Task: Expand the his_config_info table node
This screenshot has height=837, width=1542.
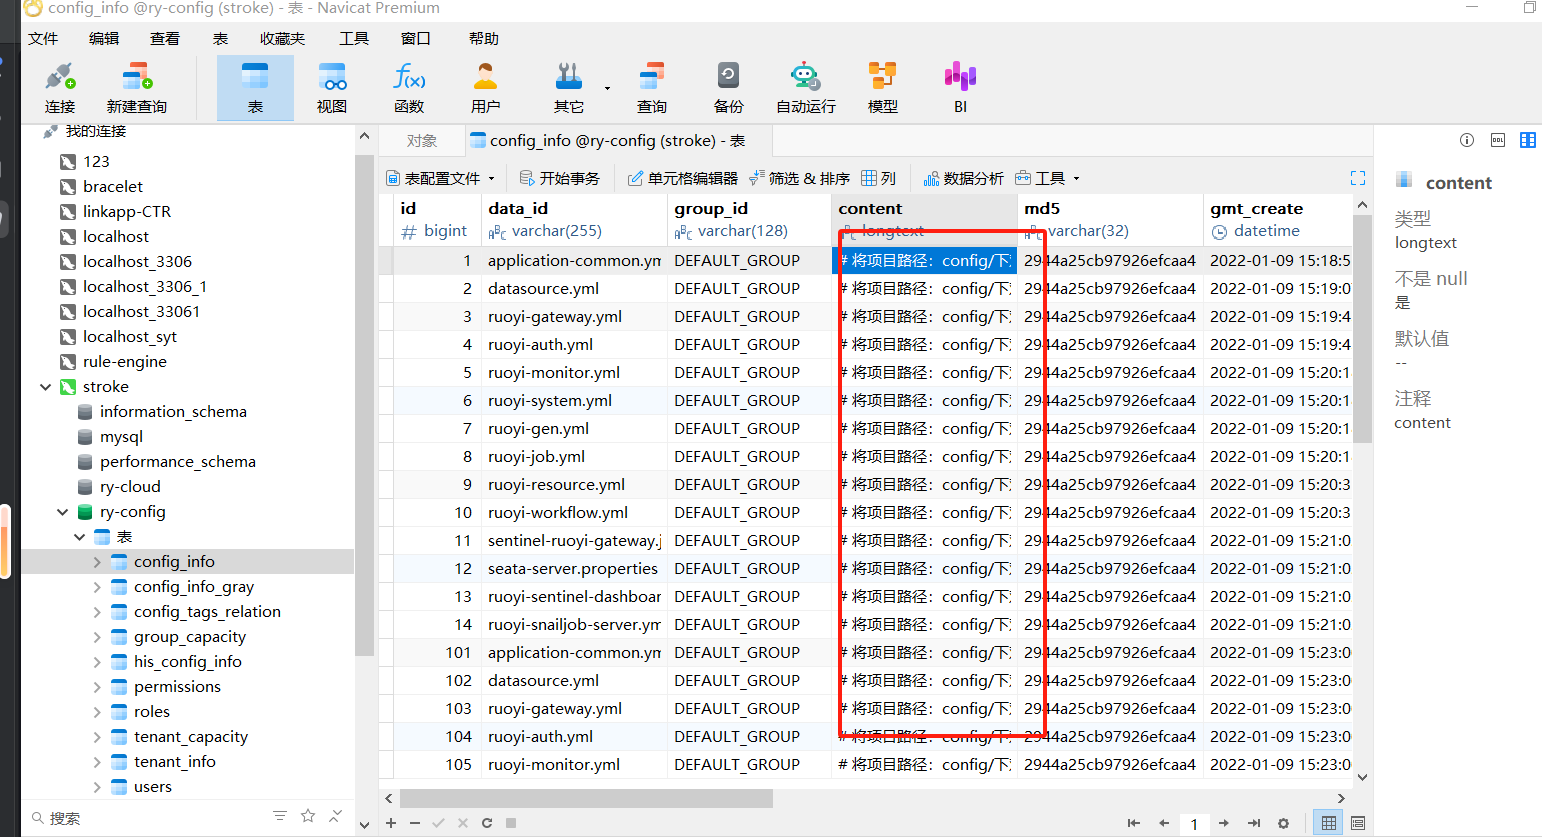Action: 97,662
